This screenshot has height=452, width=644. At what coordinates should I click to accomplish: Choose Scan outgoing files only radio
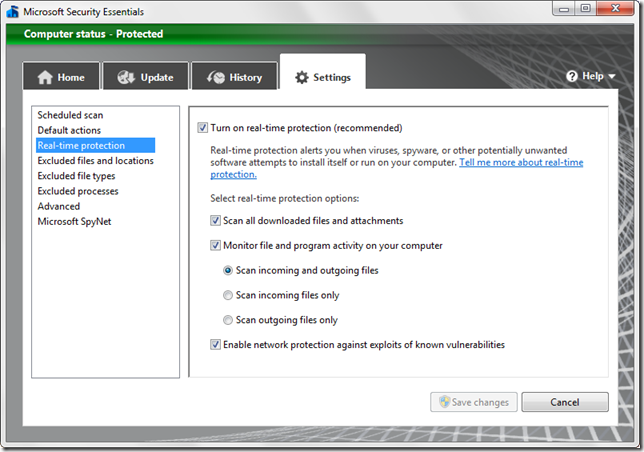[228, 320]
